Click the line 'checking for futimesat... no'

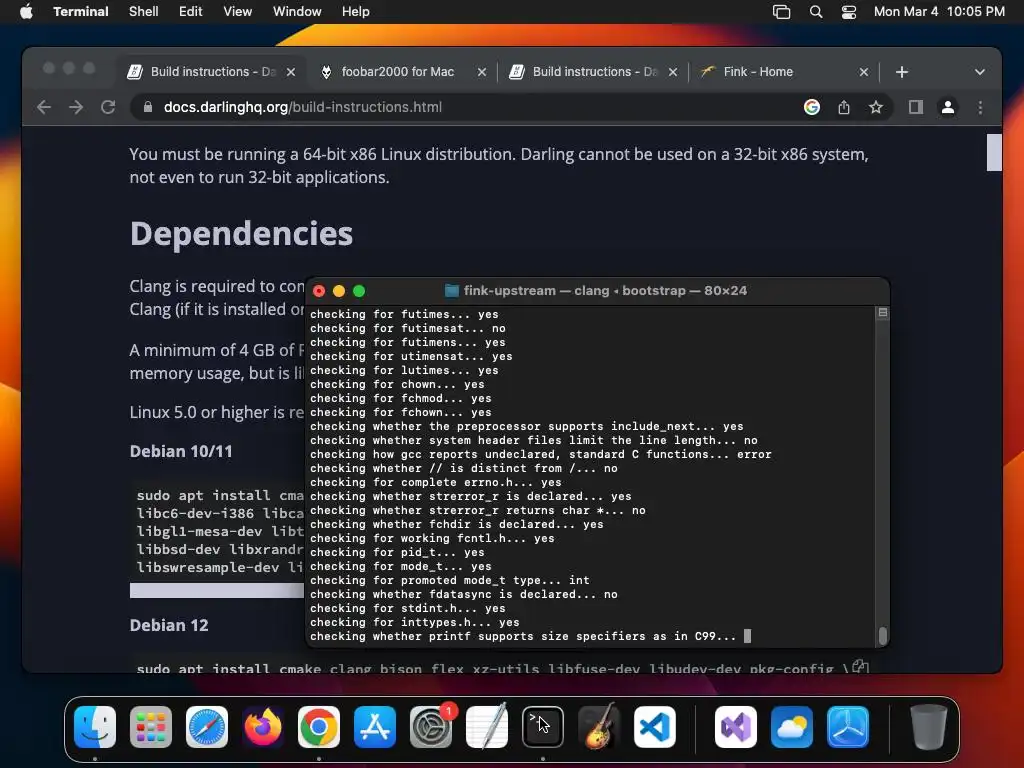pyautogui.click(x=408, y=328)
